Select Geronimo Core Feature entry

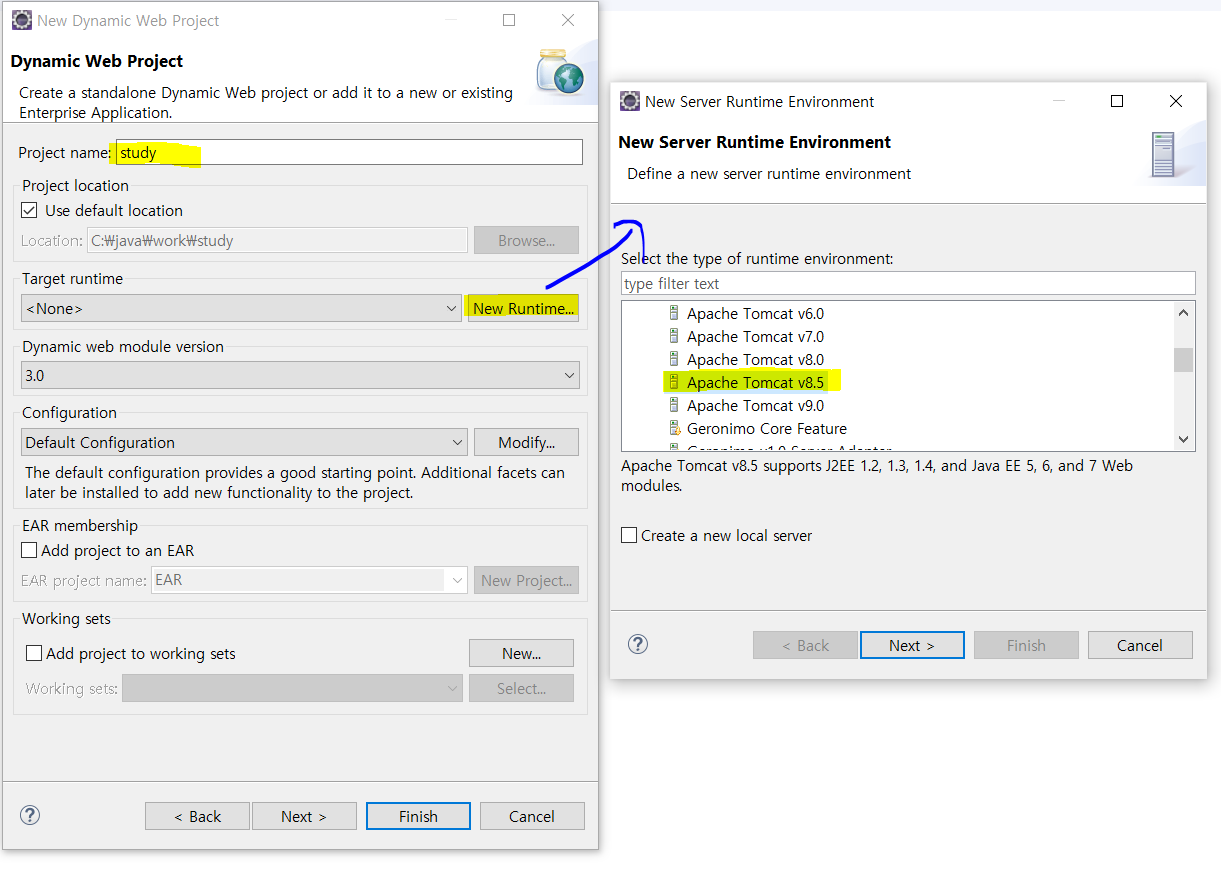(x=766, y=428)
